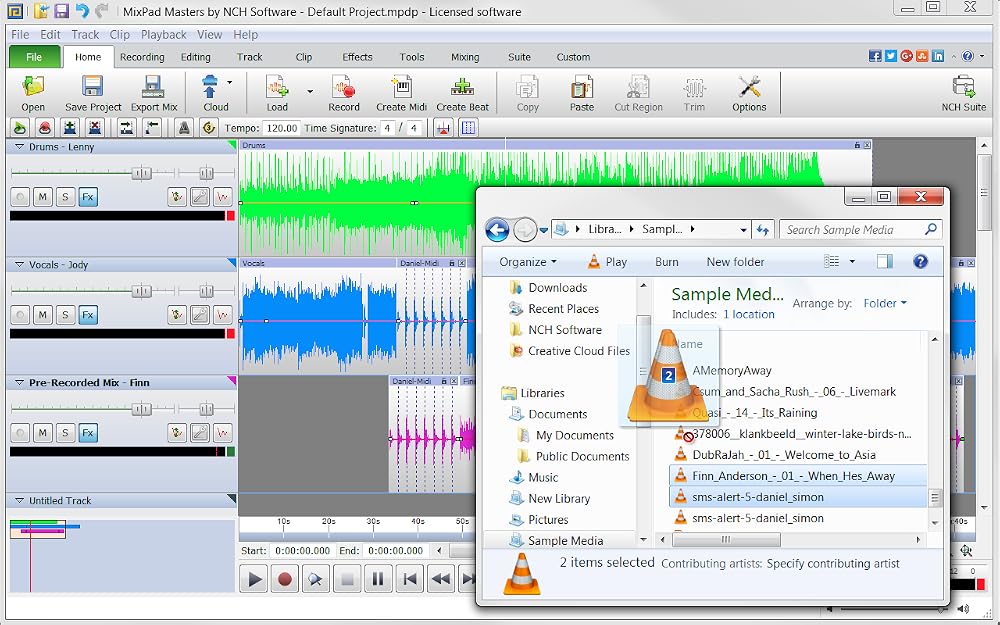Viewport: 1000px width, 625px height.
Task: Click the metronome icon near Tempo
Action: coord(184,128)
